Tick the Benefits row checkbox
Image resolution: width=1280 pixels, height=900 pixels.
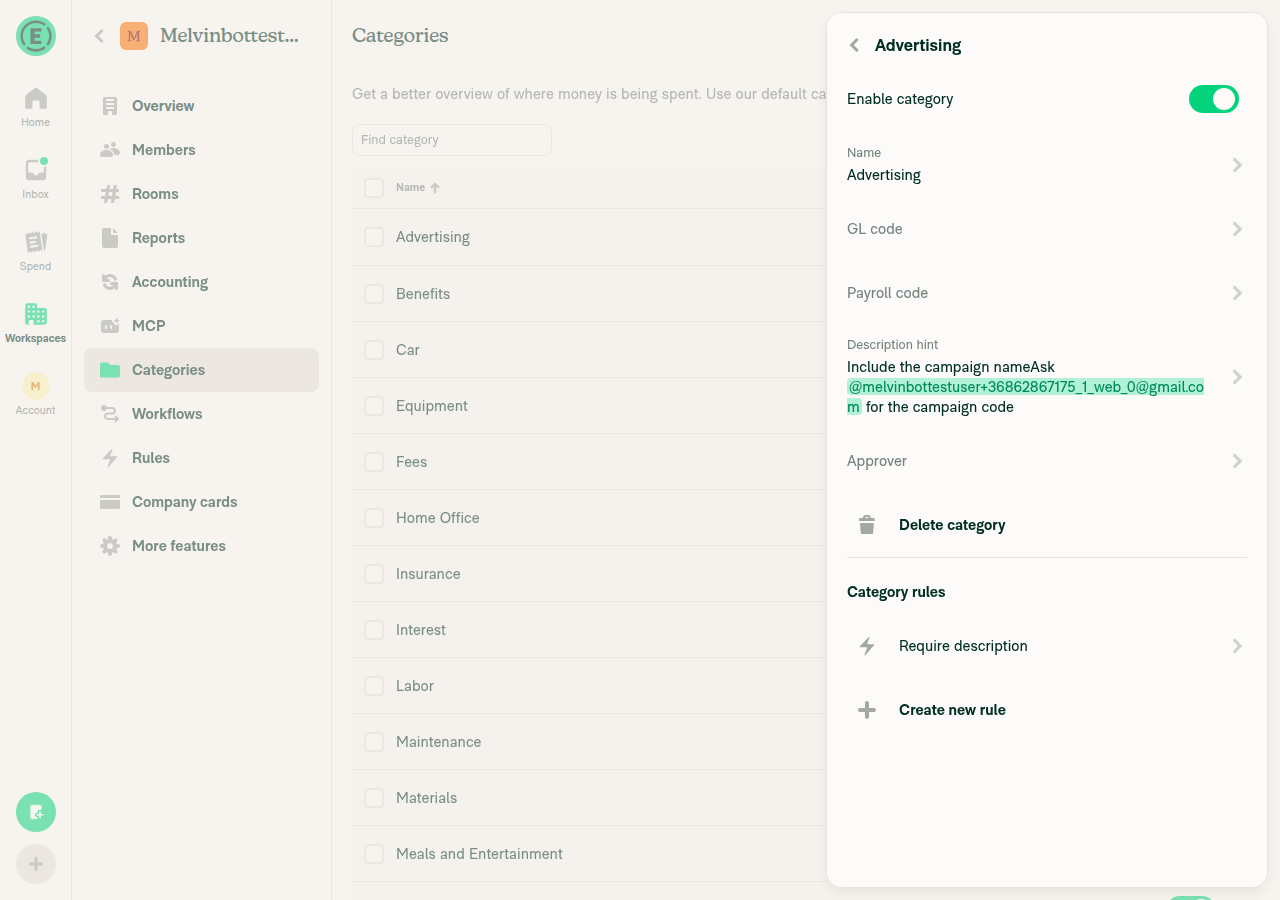tap(374, 294)
